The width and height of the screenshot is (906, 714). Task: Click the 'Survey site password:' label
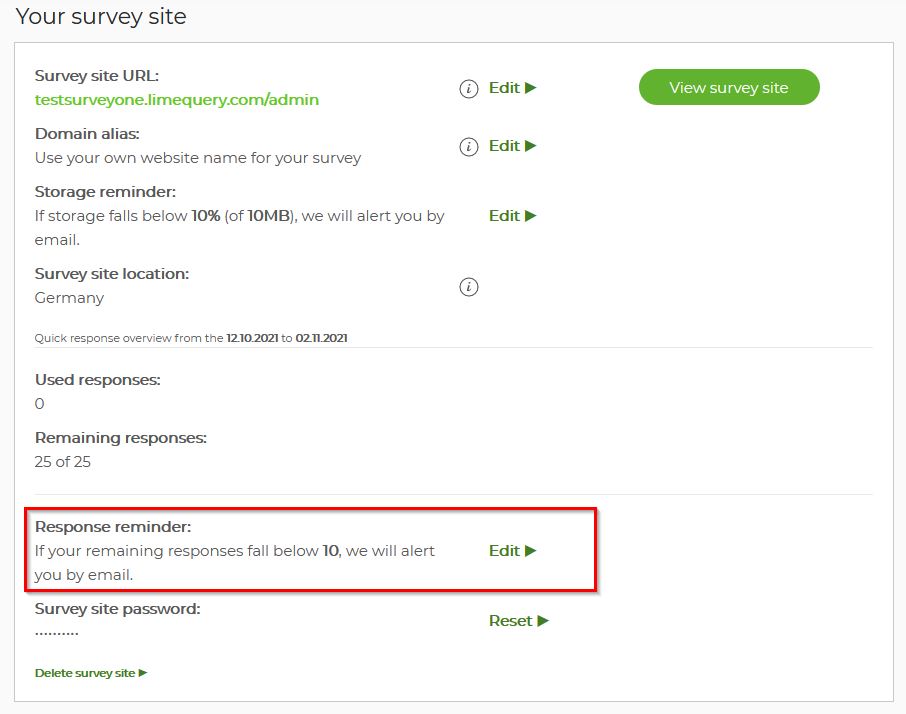(x=118, y=608)
